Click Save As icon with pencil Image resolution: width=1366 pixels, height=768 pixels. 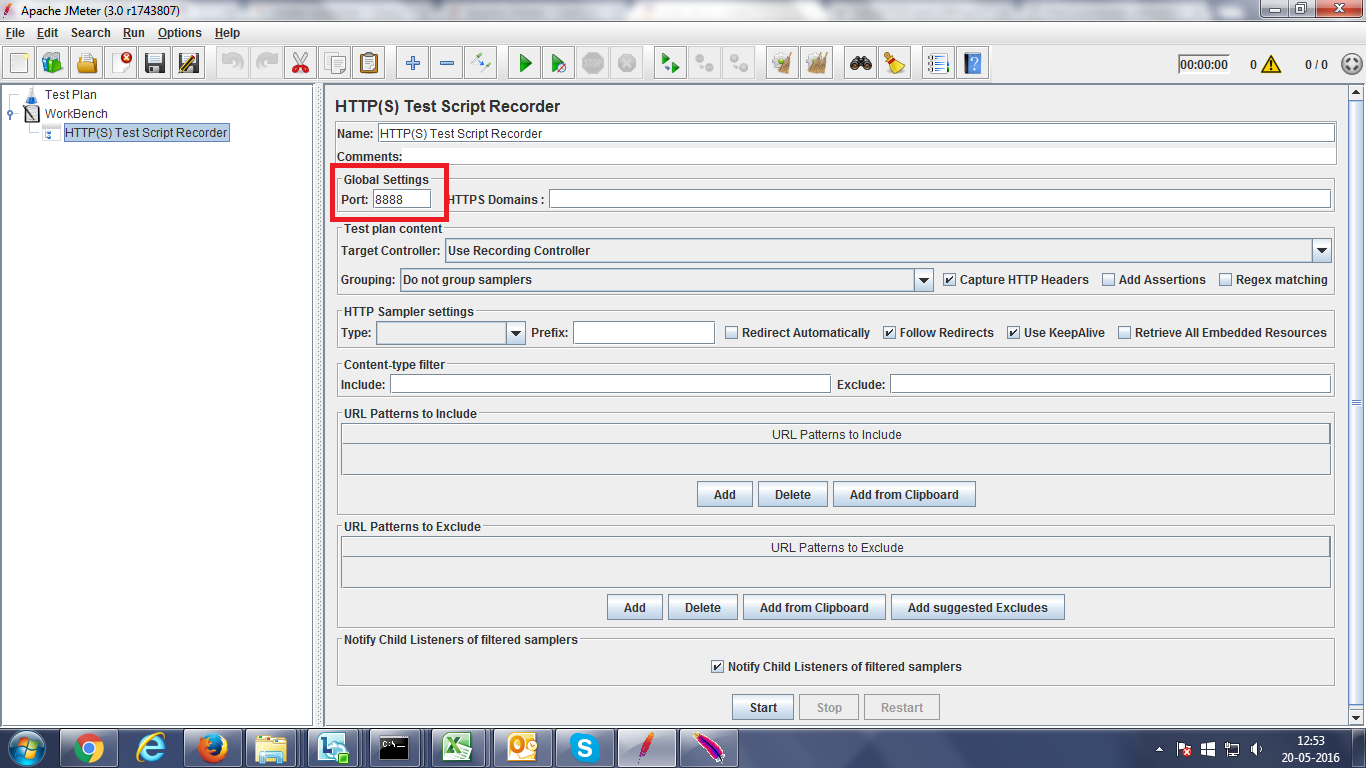(x=189, y=64)
